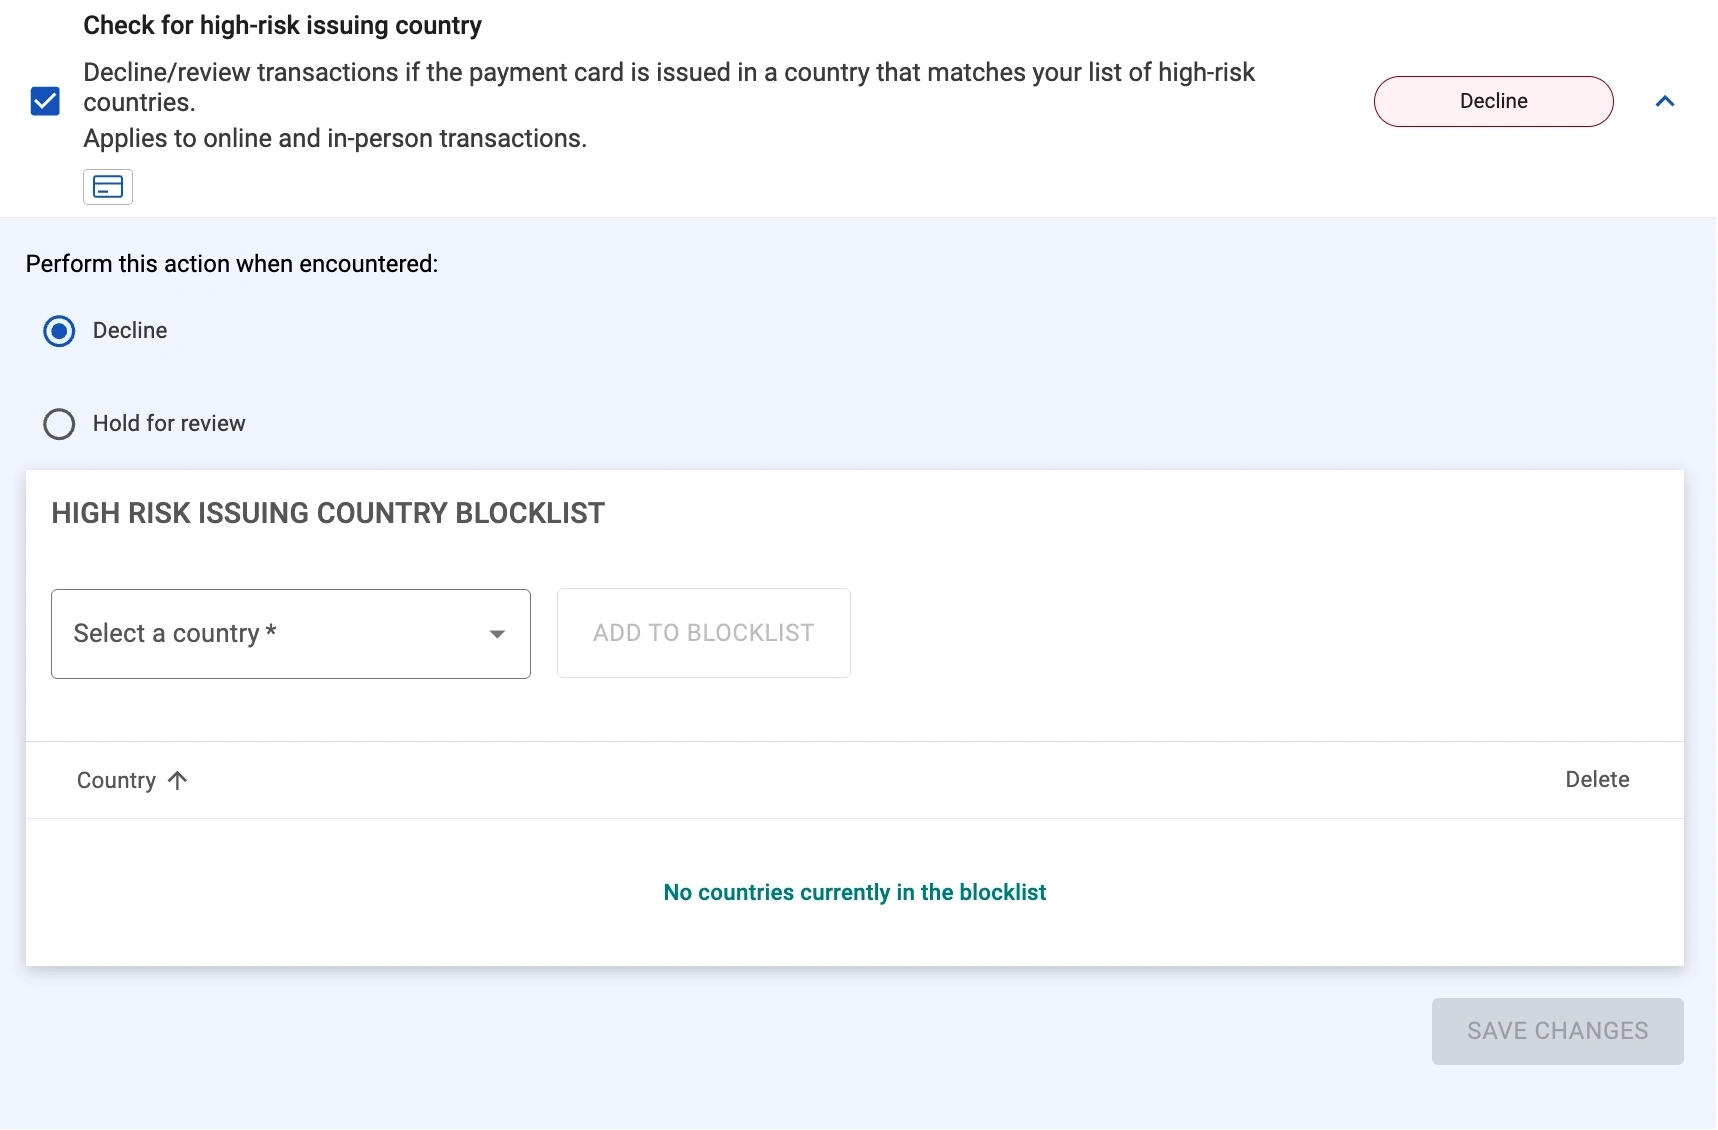The width and height of the screenshot is (1718, 1130).
Task: Click the pink Decline action pill
Action: 1493,101
